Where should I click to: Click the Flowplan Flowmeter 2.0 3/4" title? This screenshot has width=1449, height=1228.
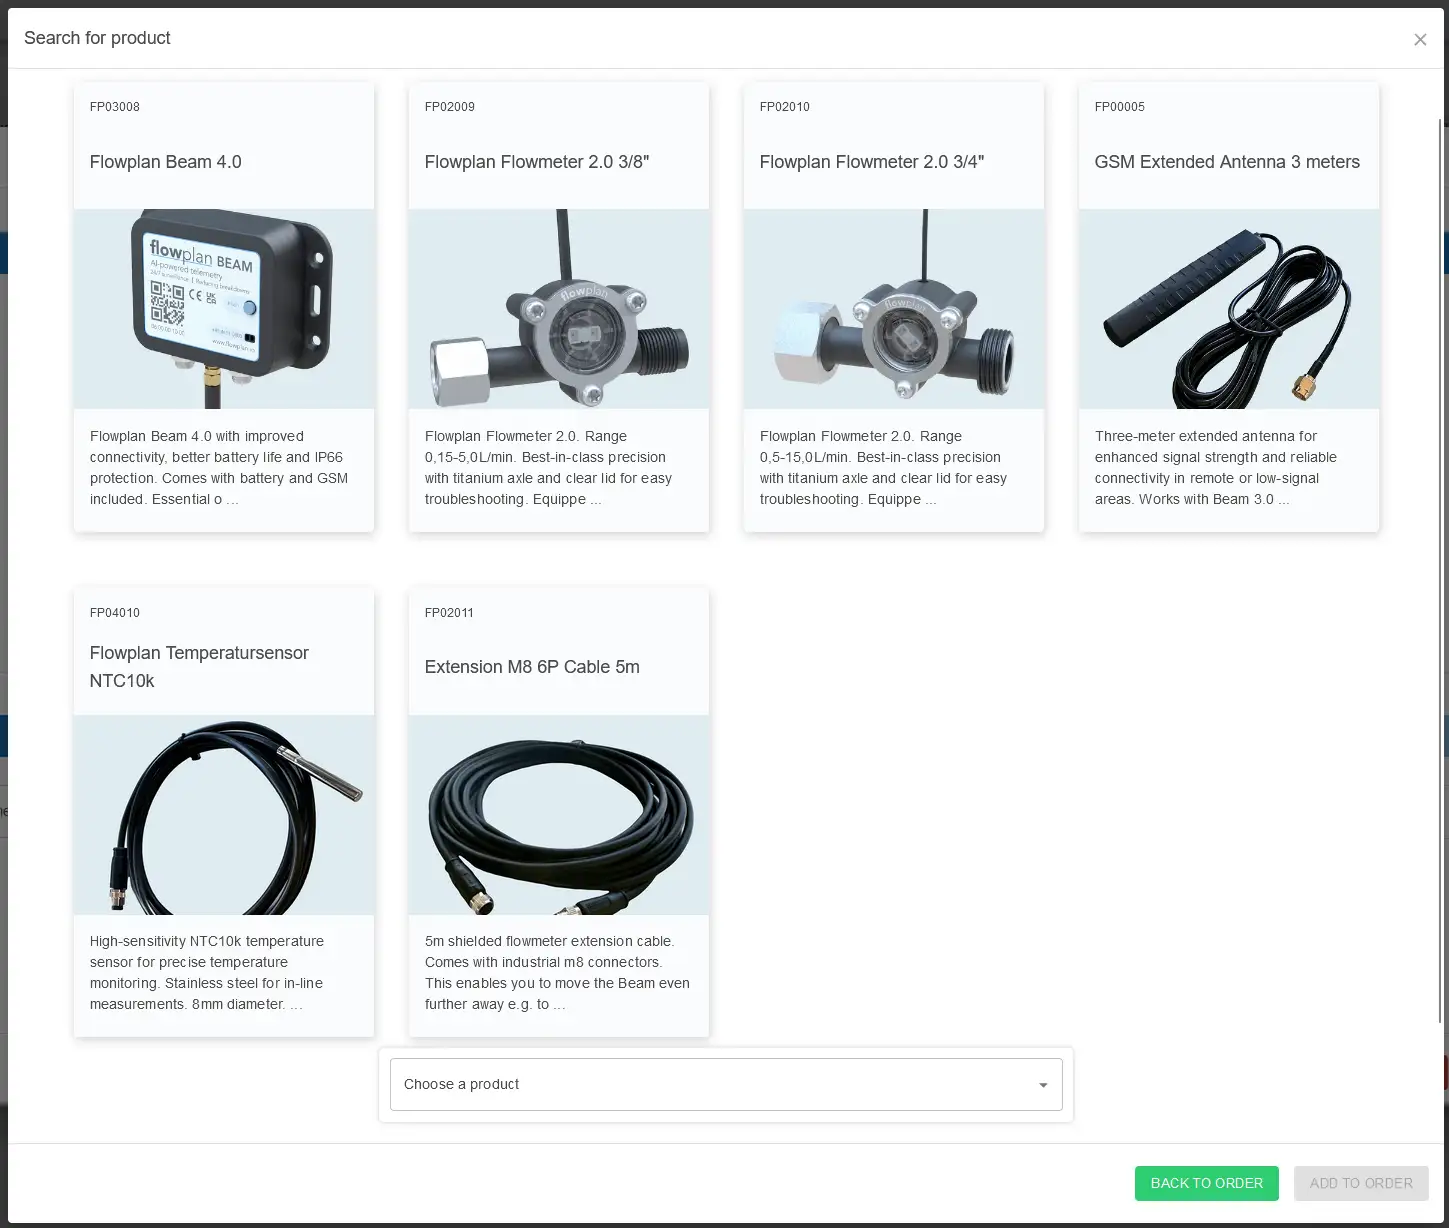(x=872, y=162)
